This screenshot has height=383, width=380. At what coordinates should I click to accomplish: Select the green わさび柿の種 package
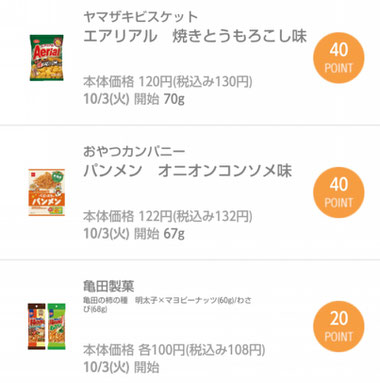[x=56, y=326]
